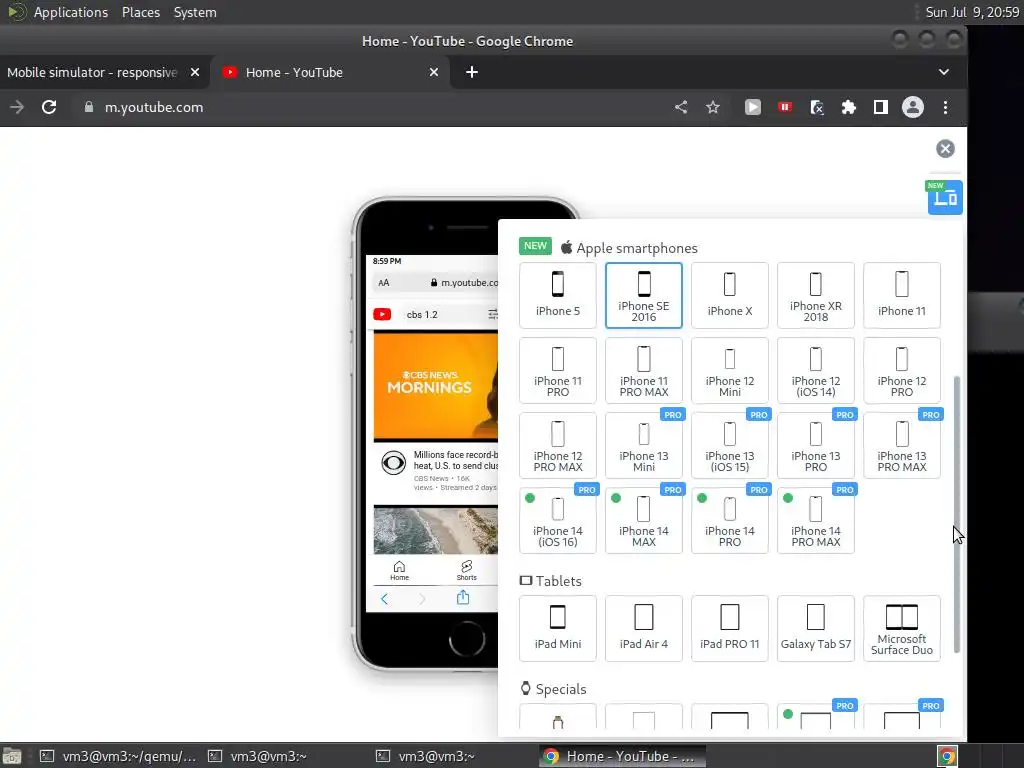Close the Mobile simulator tab

pyautogui.click(x=195, y=72)
